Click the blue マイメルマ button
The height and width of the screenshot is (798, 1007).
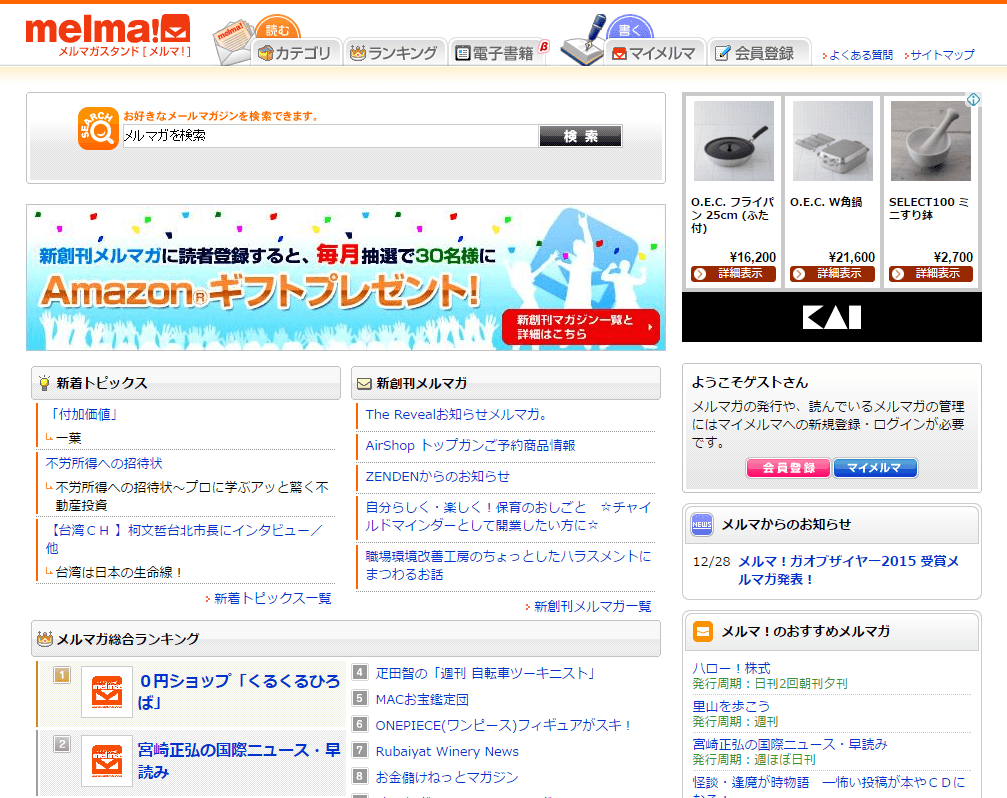(875, 468)
